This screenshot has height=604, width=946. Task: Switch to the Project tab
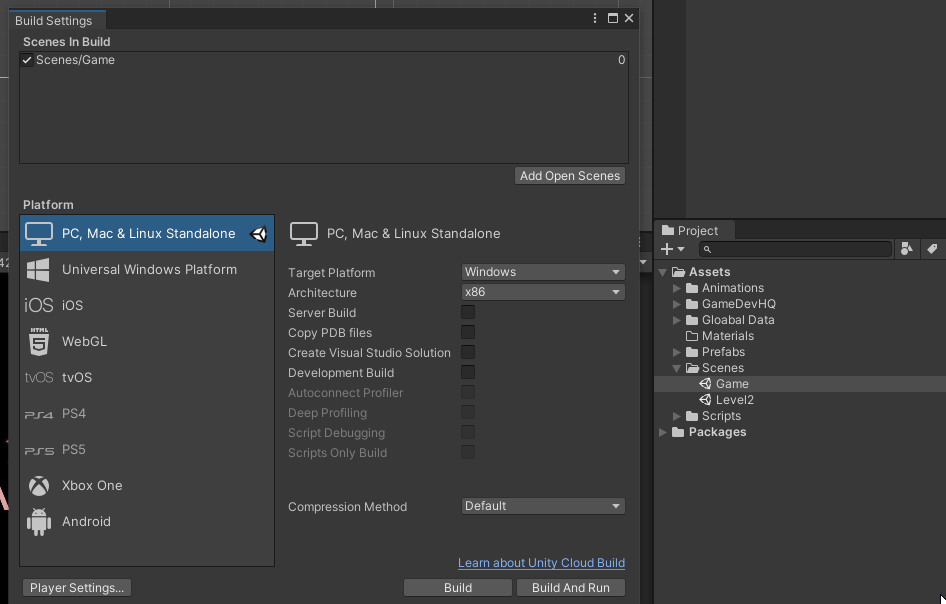tap(695, 230)
